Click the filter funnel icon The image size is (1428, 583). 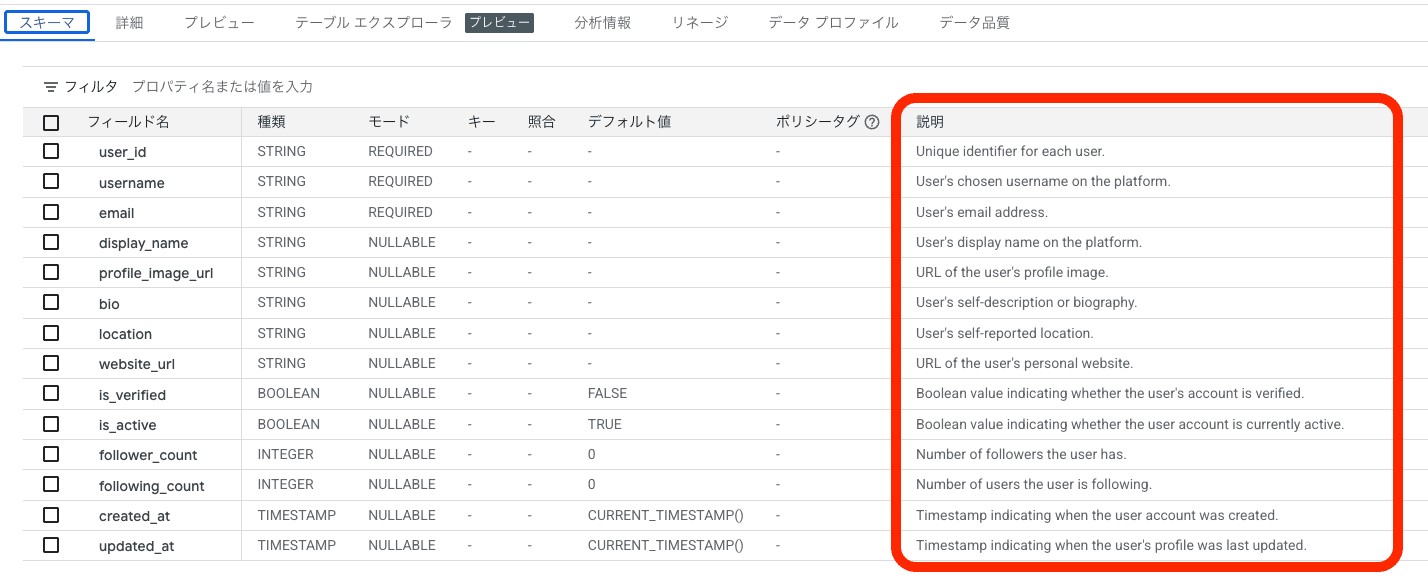point(50,86)
